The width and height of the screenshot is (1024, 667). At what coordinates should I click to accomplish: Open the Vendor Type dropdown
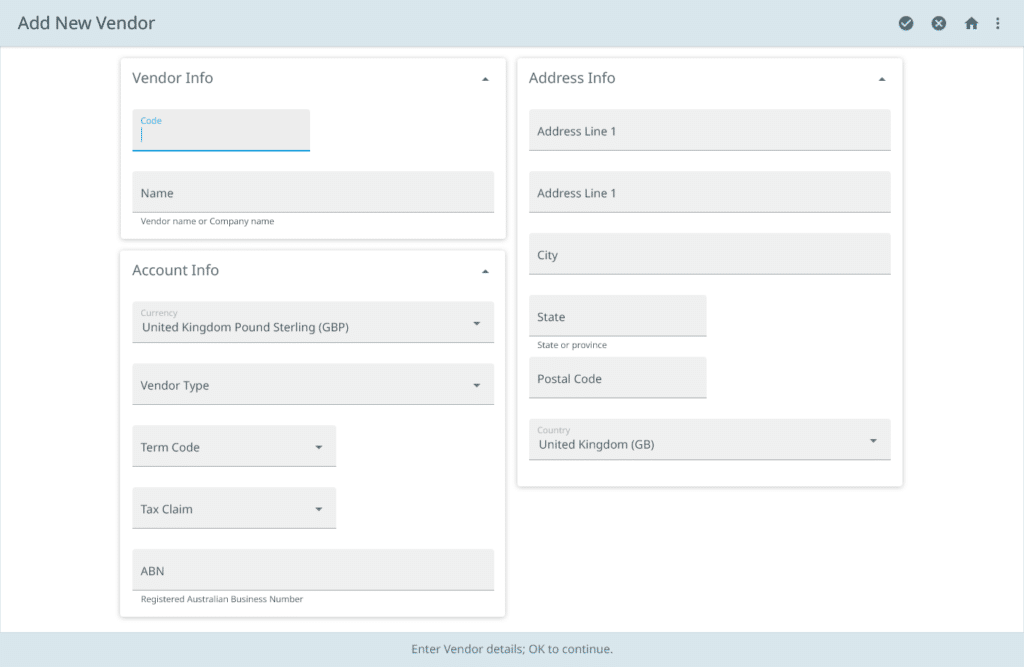coord(313,384)
